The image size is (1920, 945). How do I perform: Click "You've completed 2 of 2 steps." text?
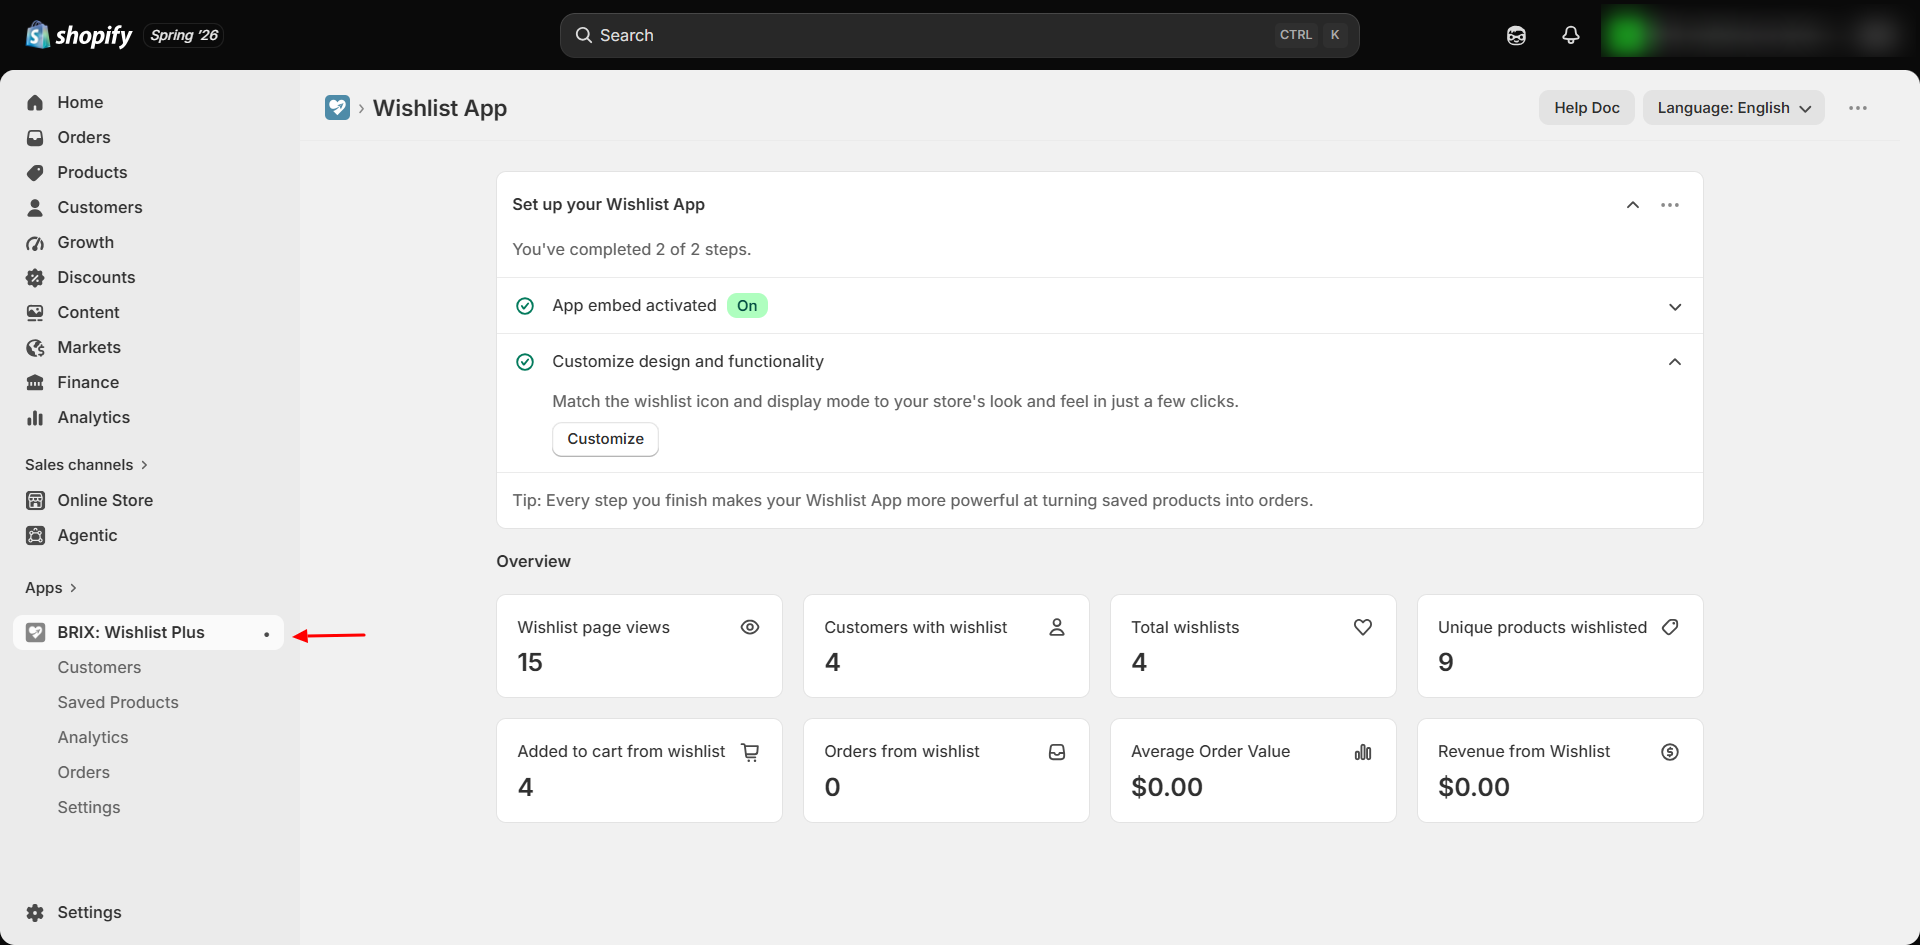632,249
